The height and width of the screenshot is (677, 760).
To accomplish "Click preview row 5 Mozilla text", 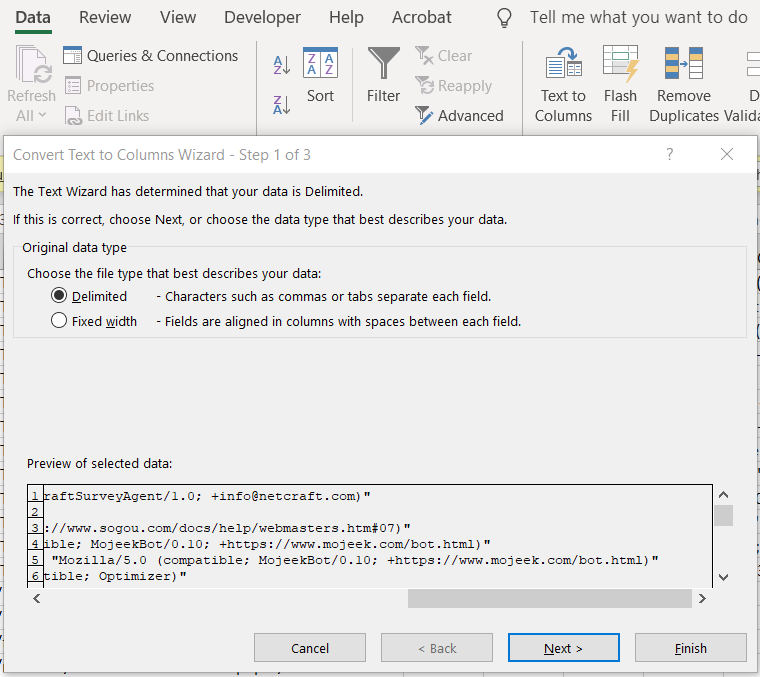I will coord(355,560).
